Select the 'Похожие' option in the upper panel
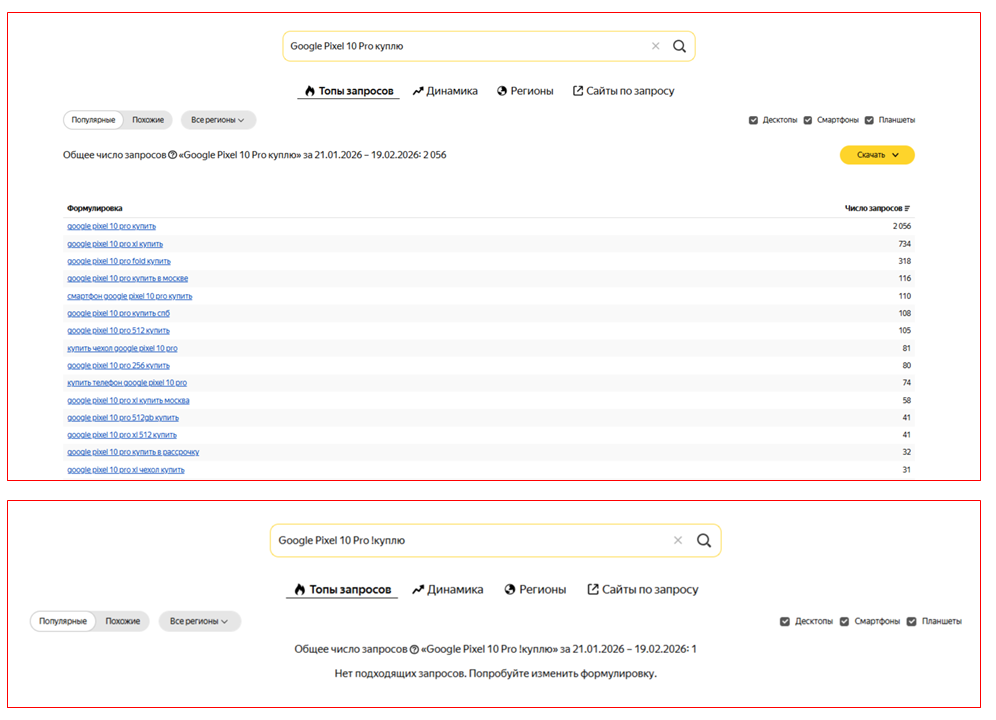This screenshot has height=720, width=996. pos(148,120)
